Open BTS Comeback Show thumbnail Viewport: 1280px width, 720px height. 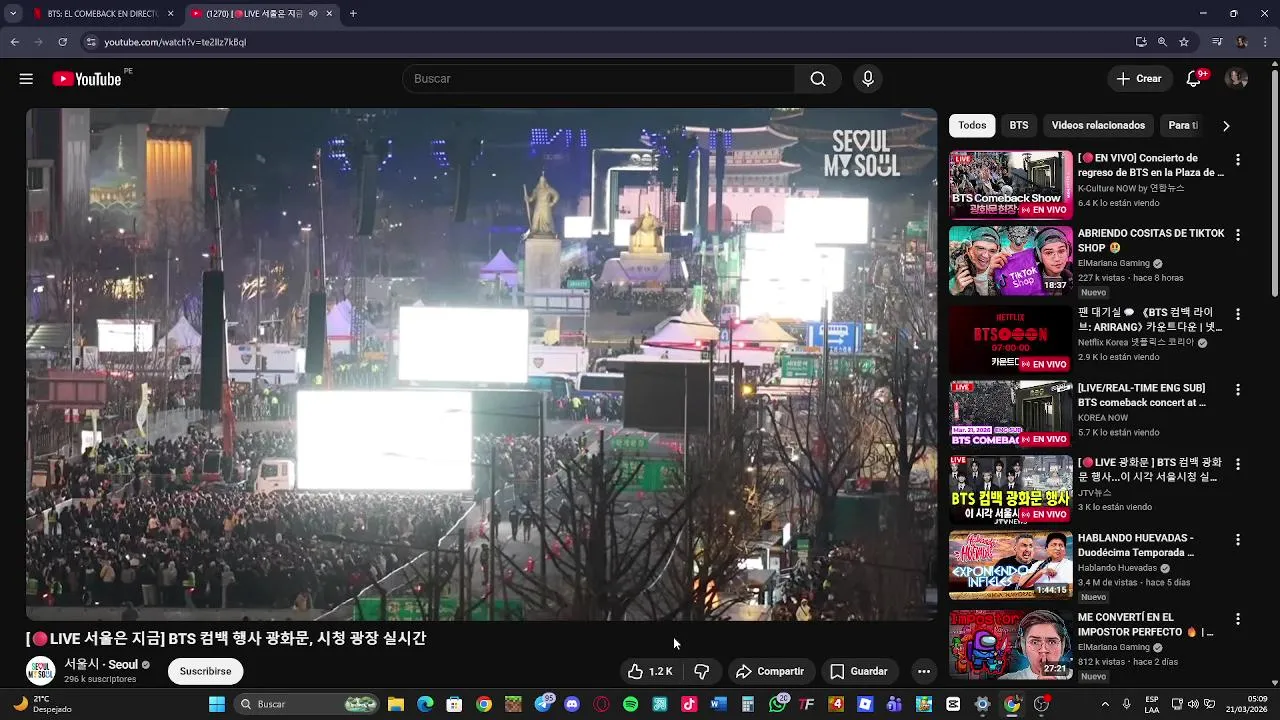click(x=1010, y=185)
